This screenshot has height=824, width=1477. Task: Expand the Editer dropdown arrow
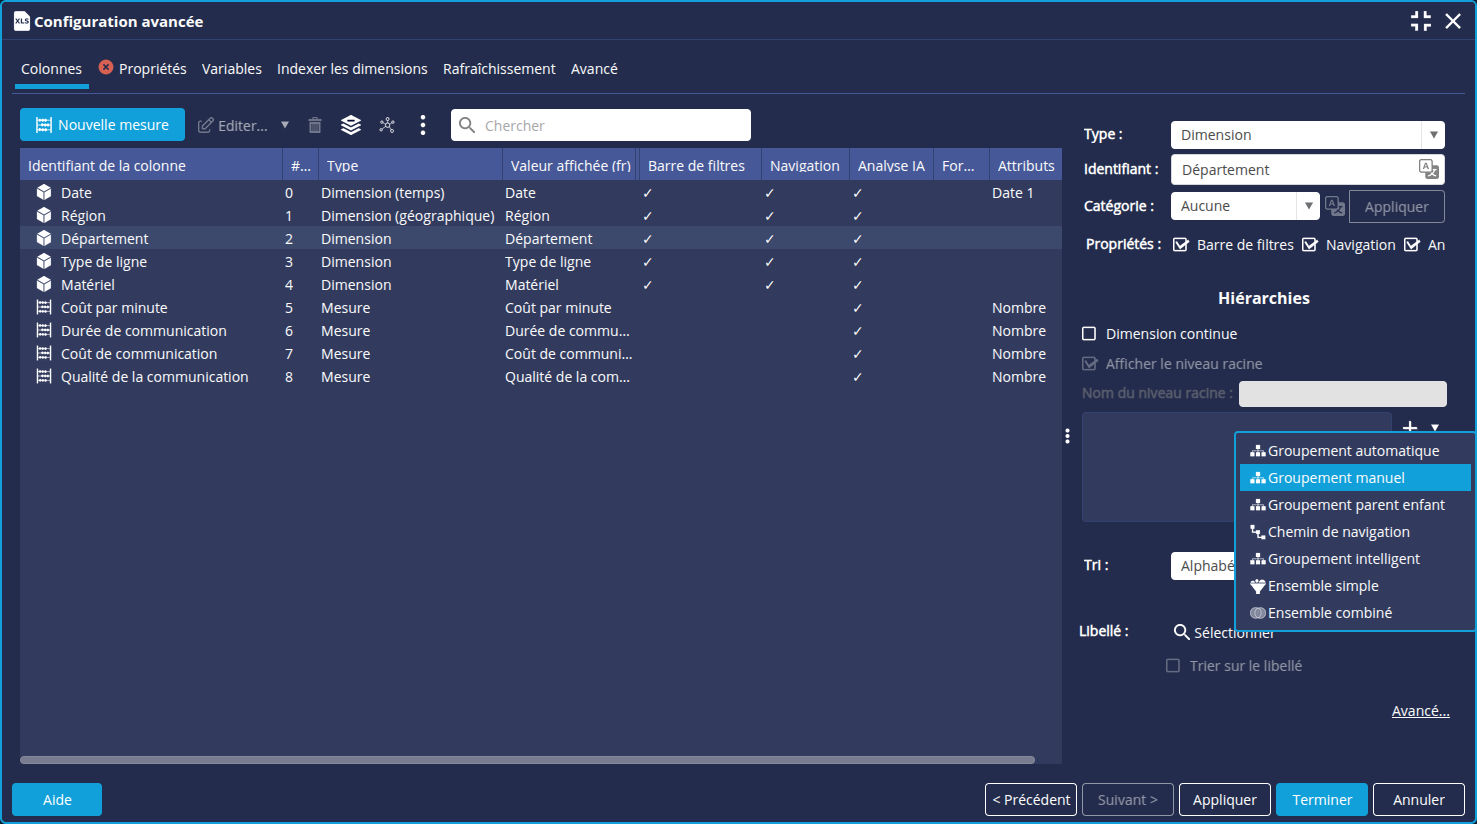(x=285, y=125)
